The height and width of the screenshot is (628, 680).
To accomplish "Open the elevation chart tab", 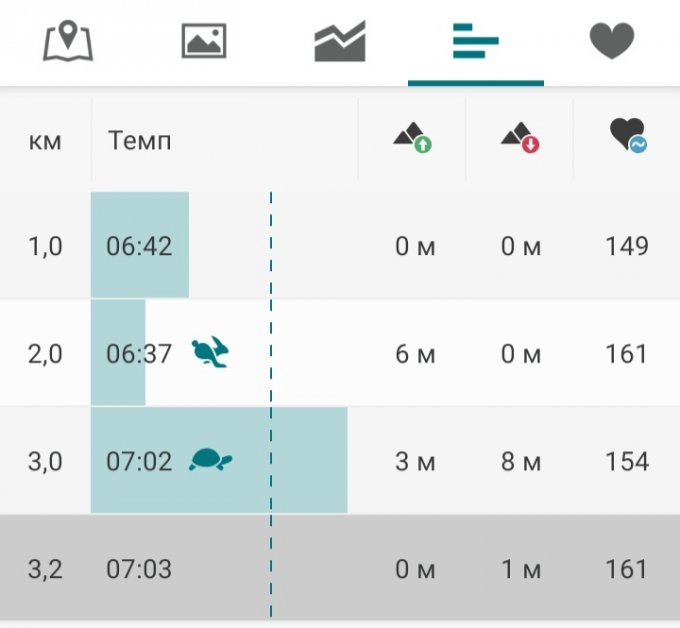I will coord(340,42).
